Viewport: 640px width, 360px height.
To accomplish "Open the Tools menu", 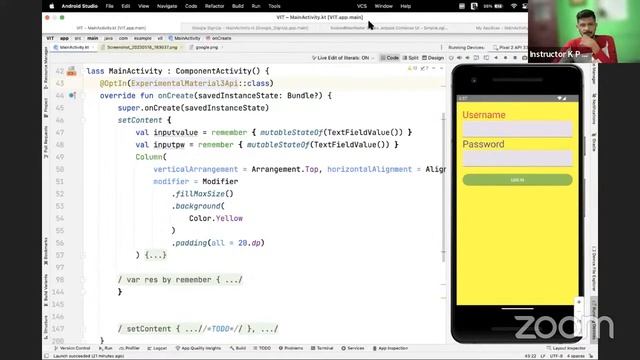I will pyautogui.click(x=274, y=6).
